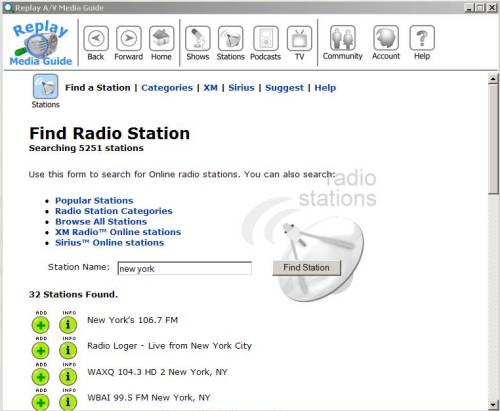Add Radio Loger station
Screen dimensions: 500x411
[41, 350]
